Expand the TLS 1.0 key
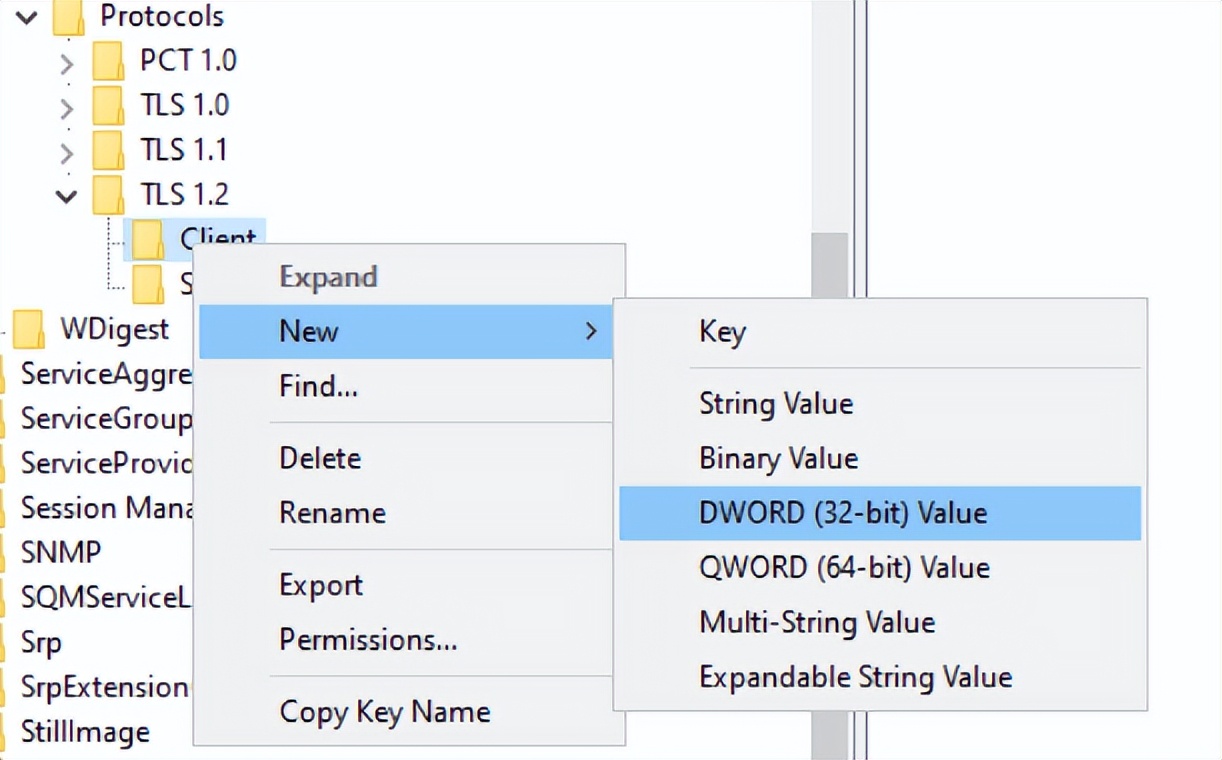This screenshot has width=1222, height=760. (x=66, y=107)
